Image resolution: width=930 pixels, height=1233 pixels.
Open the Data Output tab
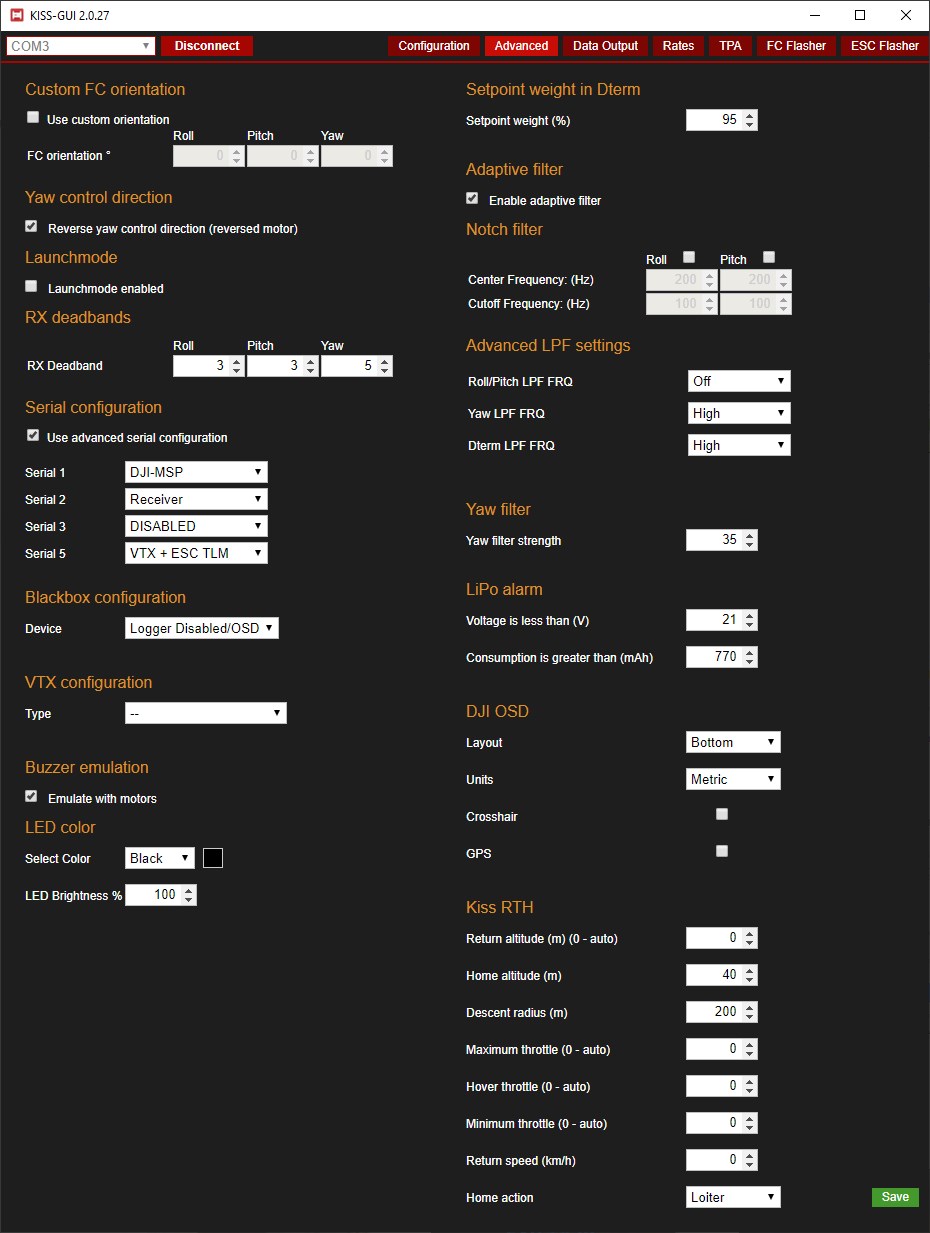(605, 46)
